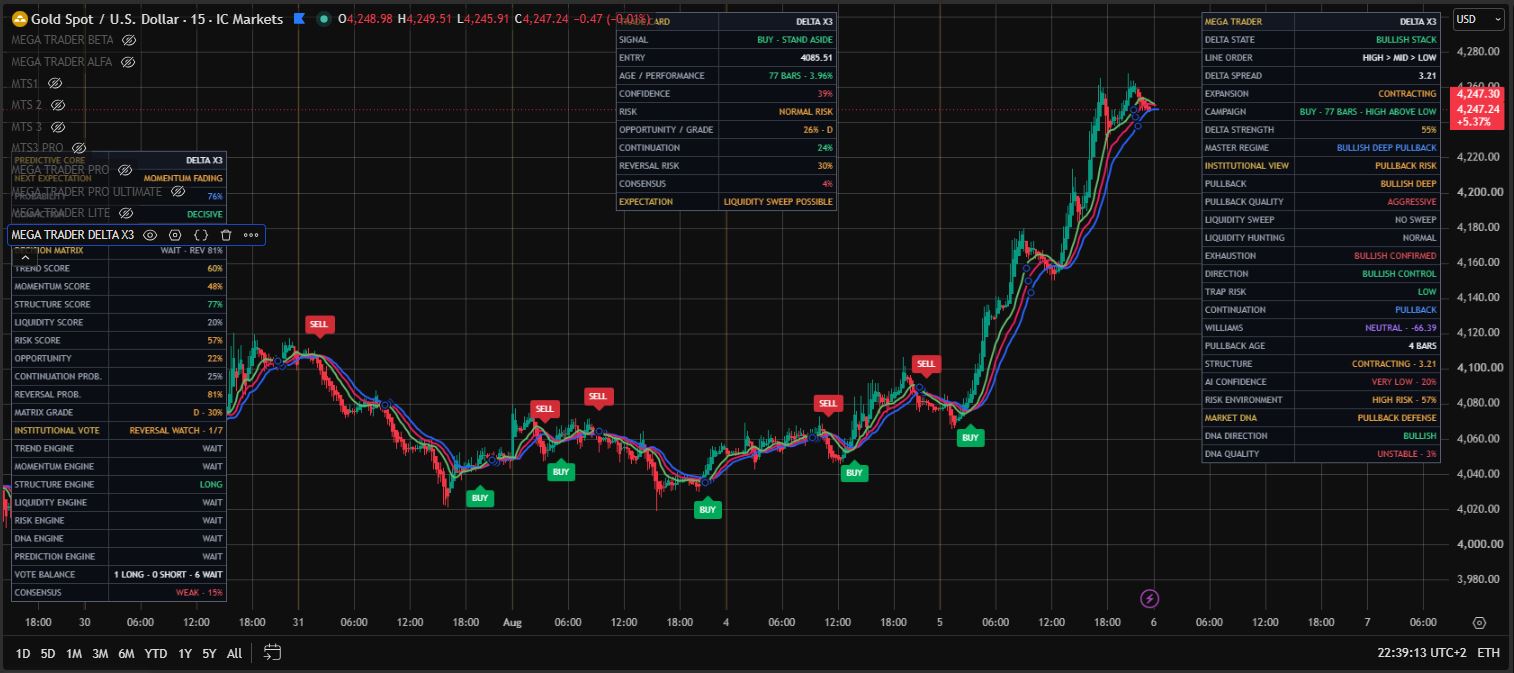
Task: Select the 5D time range
Action: (x=48, y=653)
